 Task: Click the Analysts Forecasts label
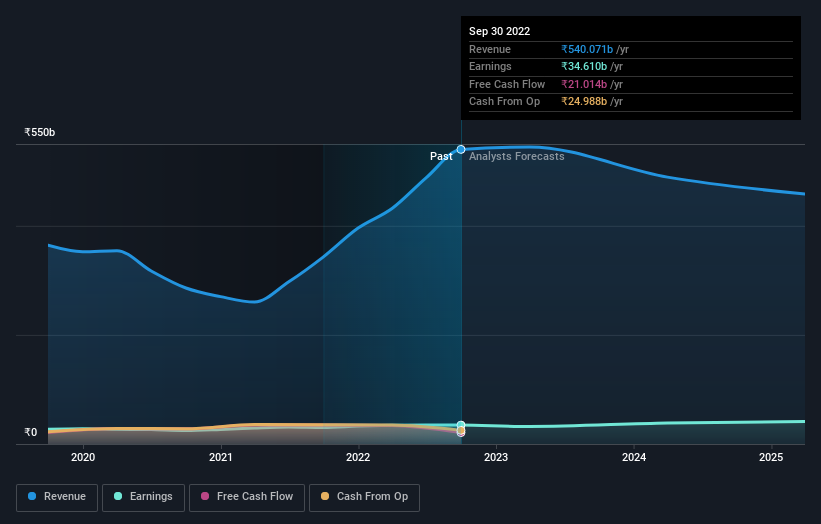517,157
